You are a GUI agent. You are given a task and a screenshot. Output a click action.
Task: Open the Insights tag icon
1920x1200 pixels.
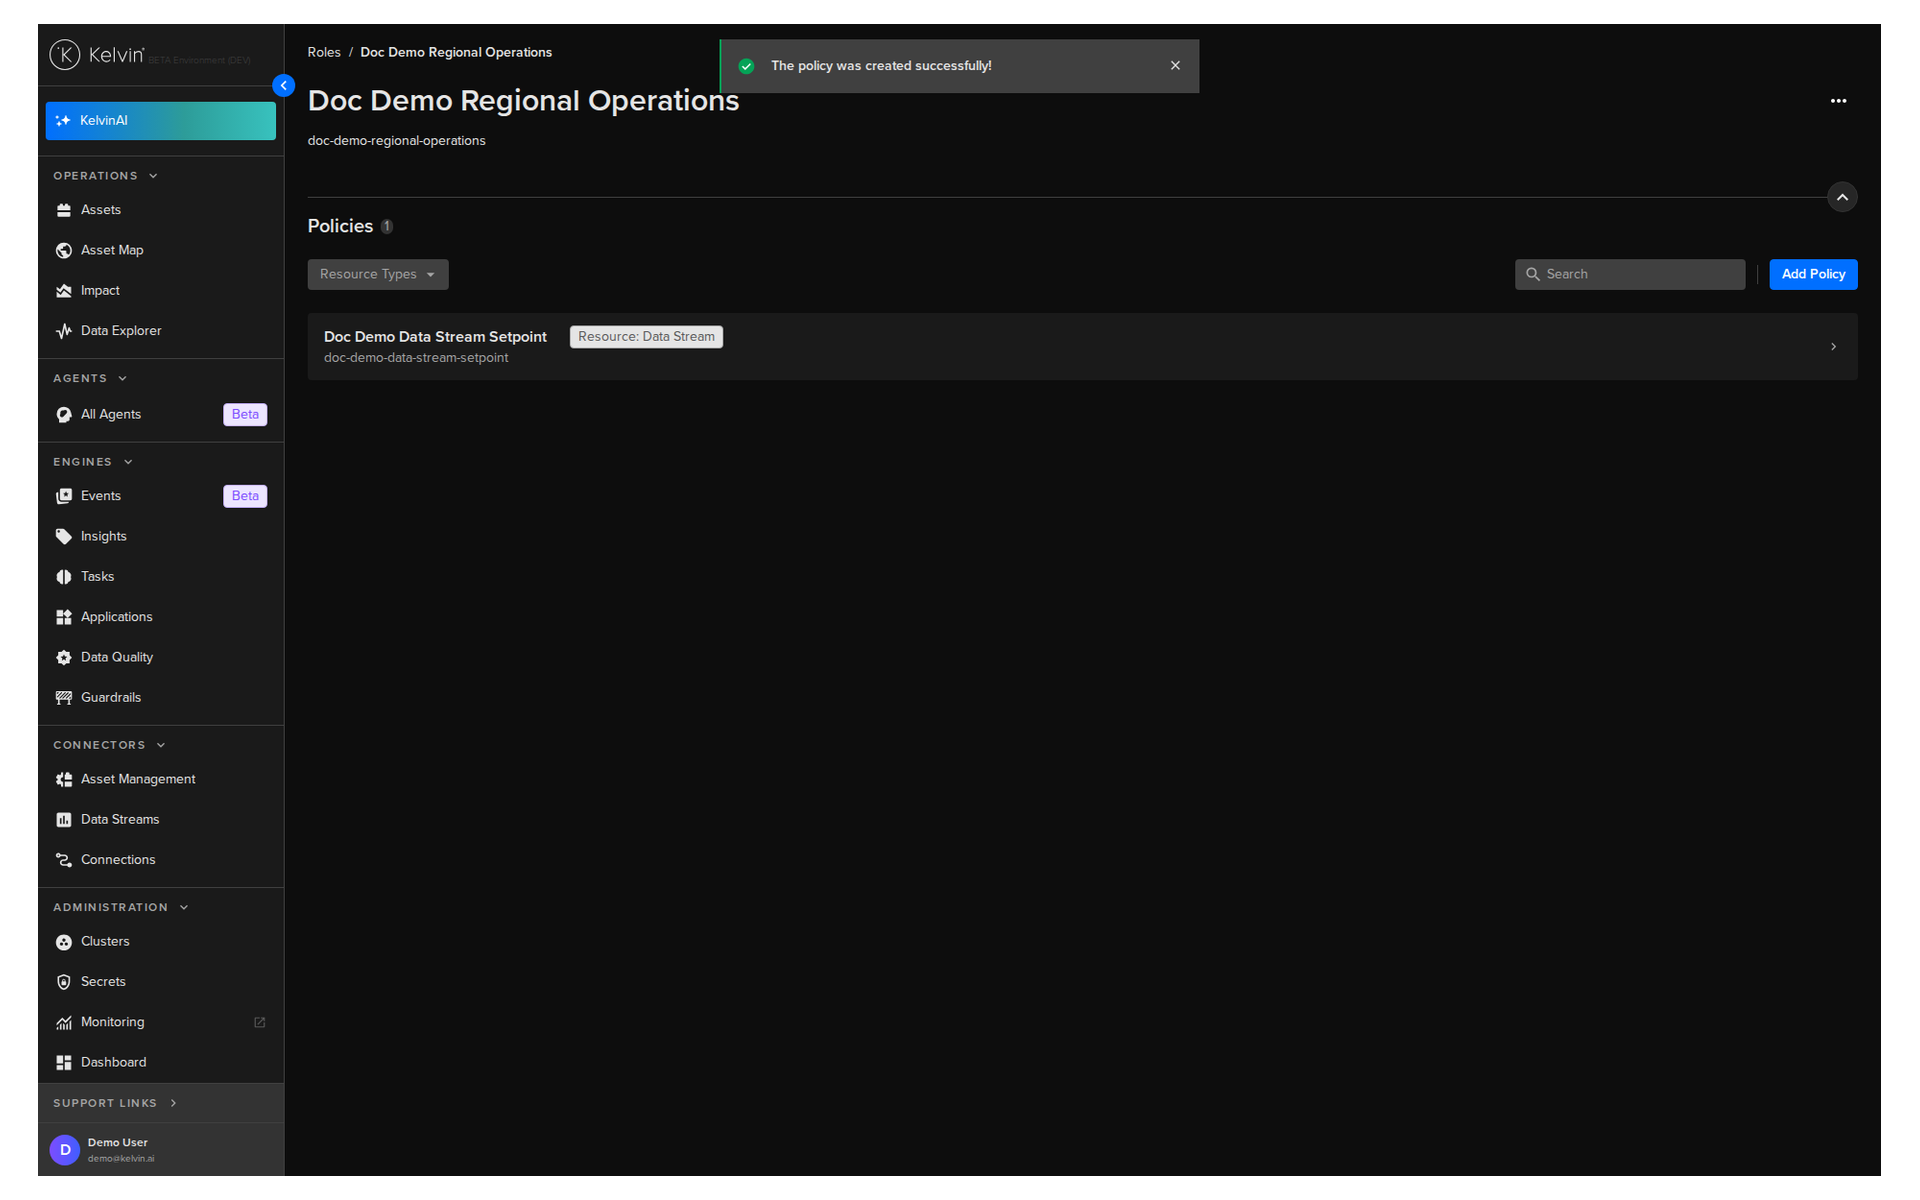pos(64,537)
